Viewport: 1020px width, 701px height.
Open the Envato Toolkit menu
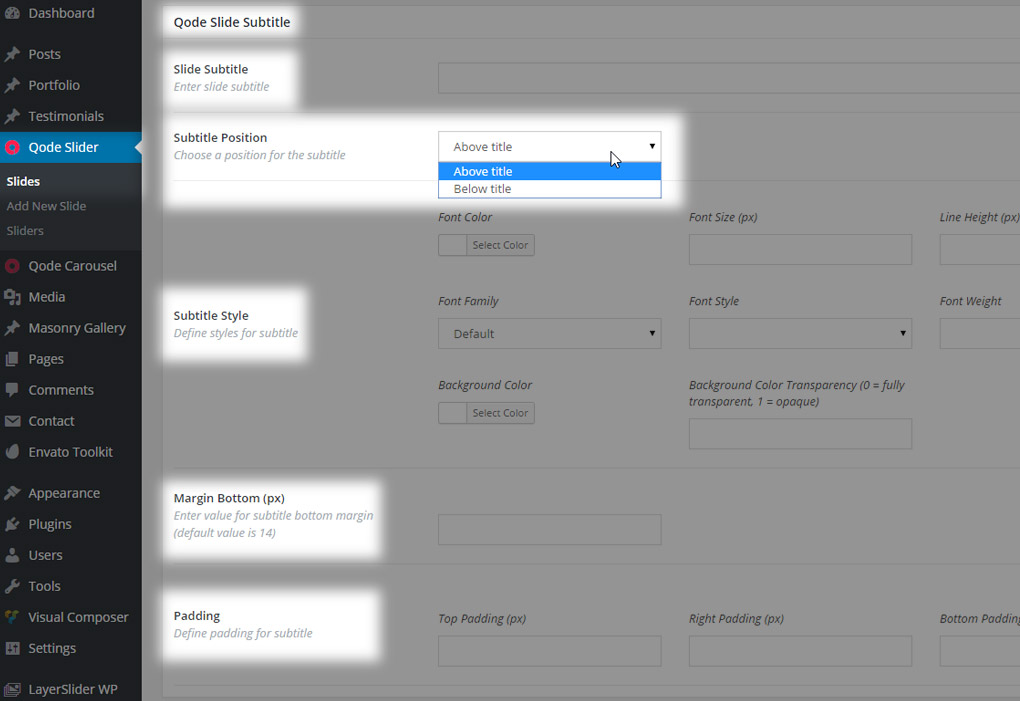[x=70, y=452]
